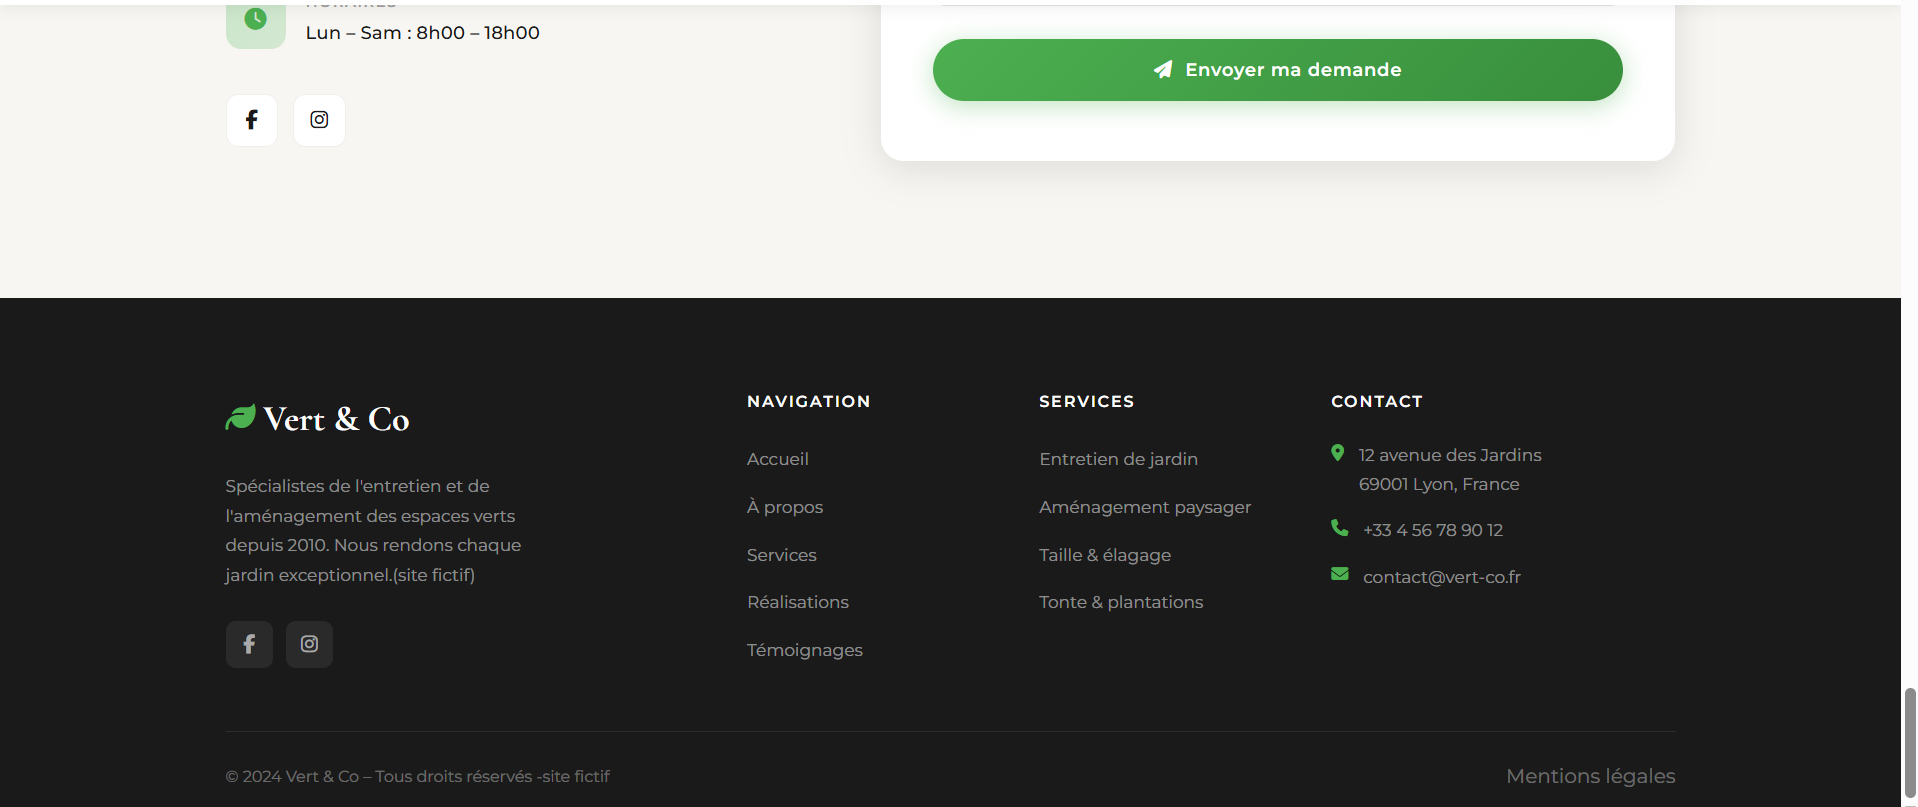Click the Tonte & plantations link
This screenshot has height=807, width=1918.
point(1121,602)
